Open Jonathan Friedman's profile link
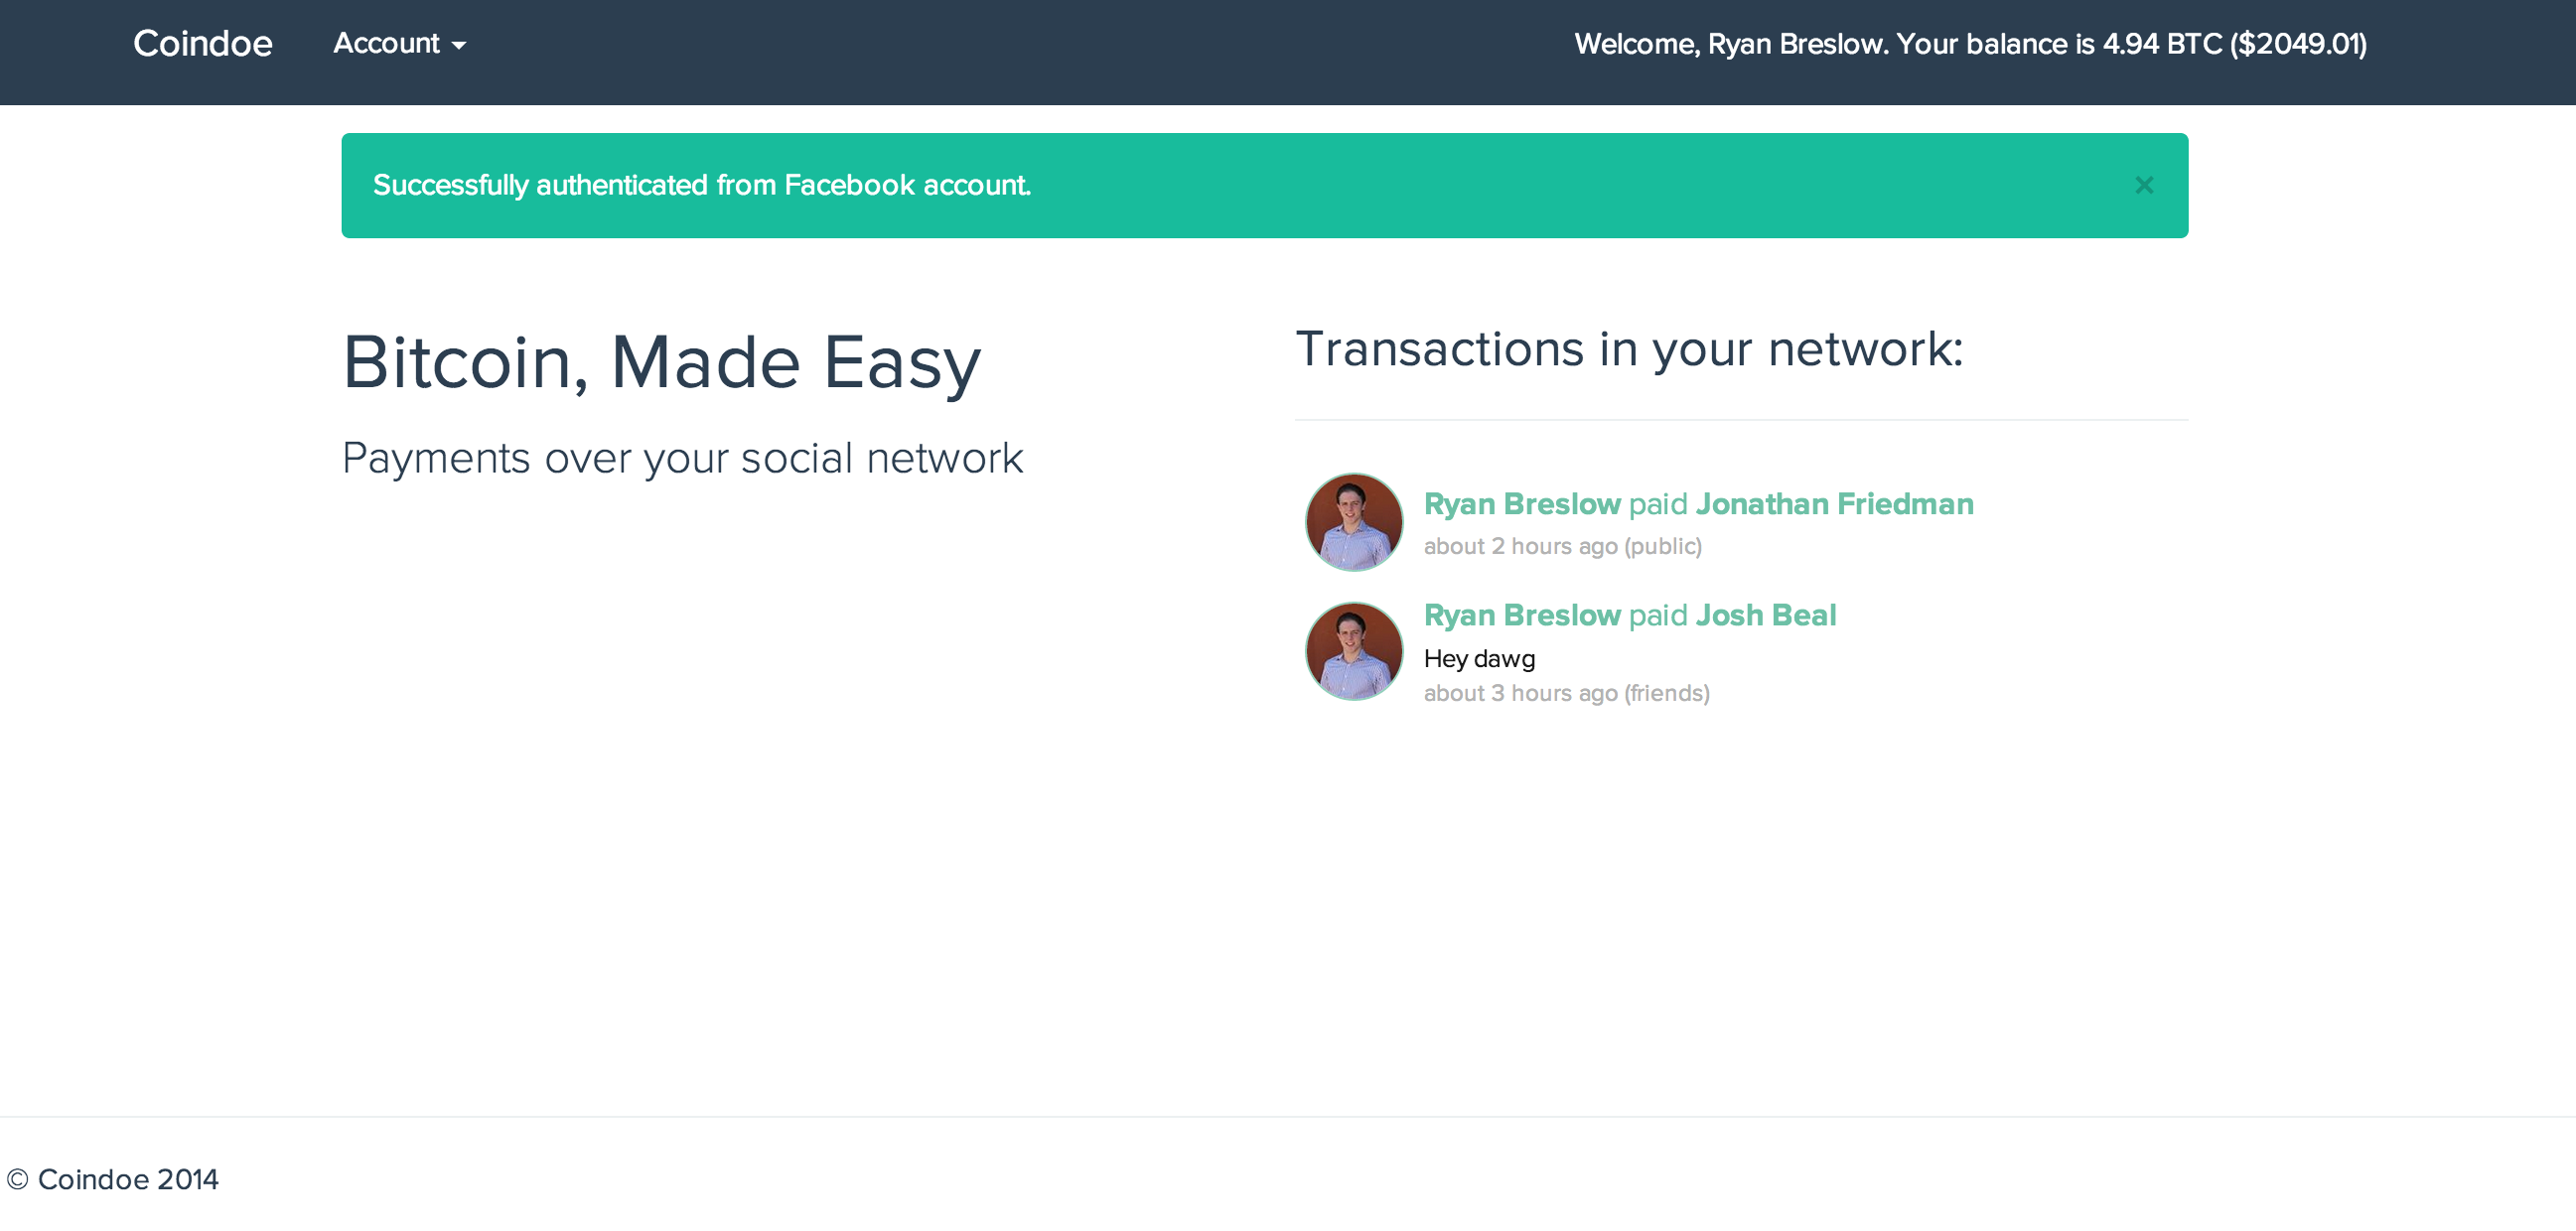Screen dimensions: 2576x1231 coord(1834,504)
